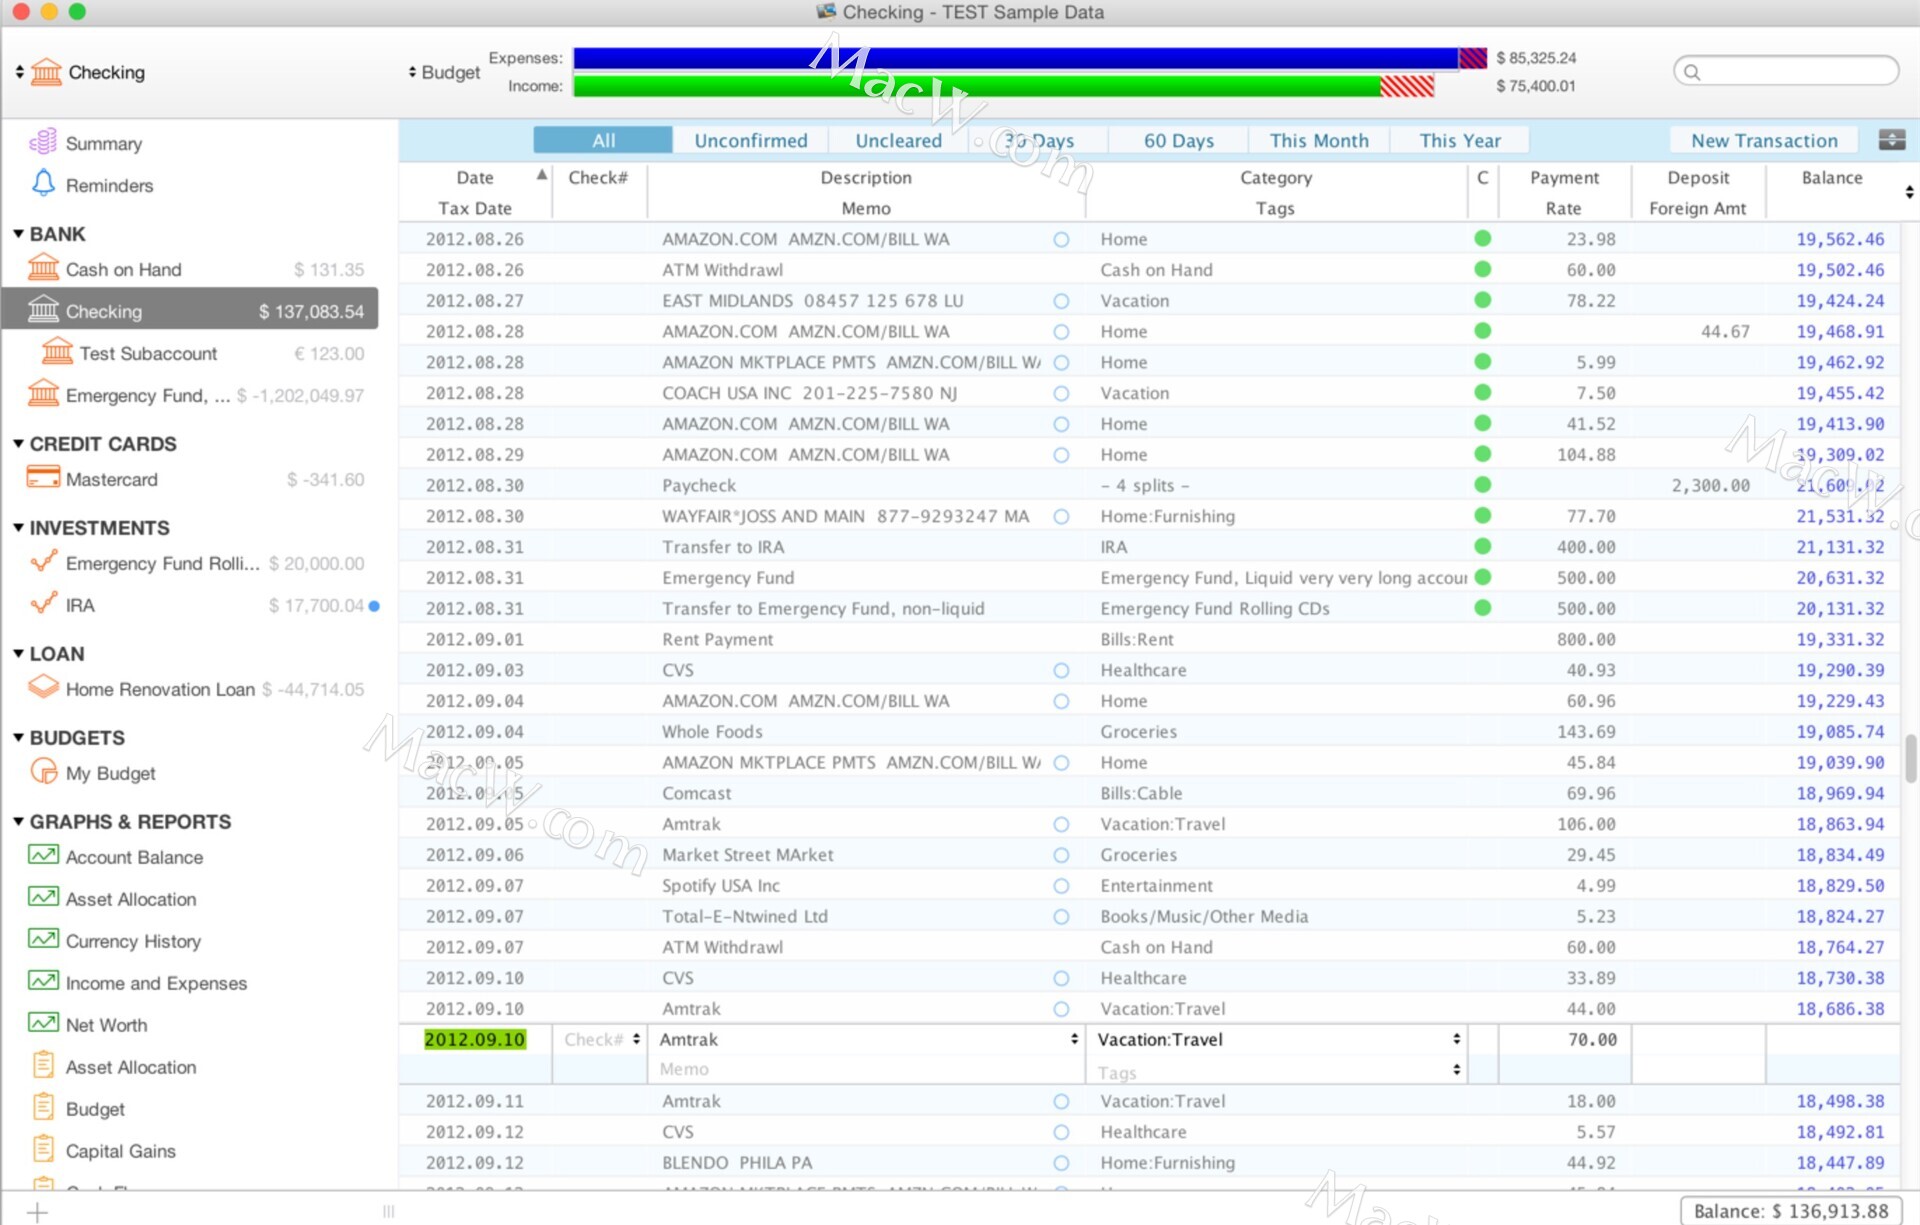The width and height of the screenshot is (1920, 1225).
Task: Collapse the BANK section
Action: (18, 233)
